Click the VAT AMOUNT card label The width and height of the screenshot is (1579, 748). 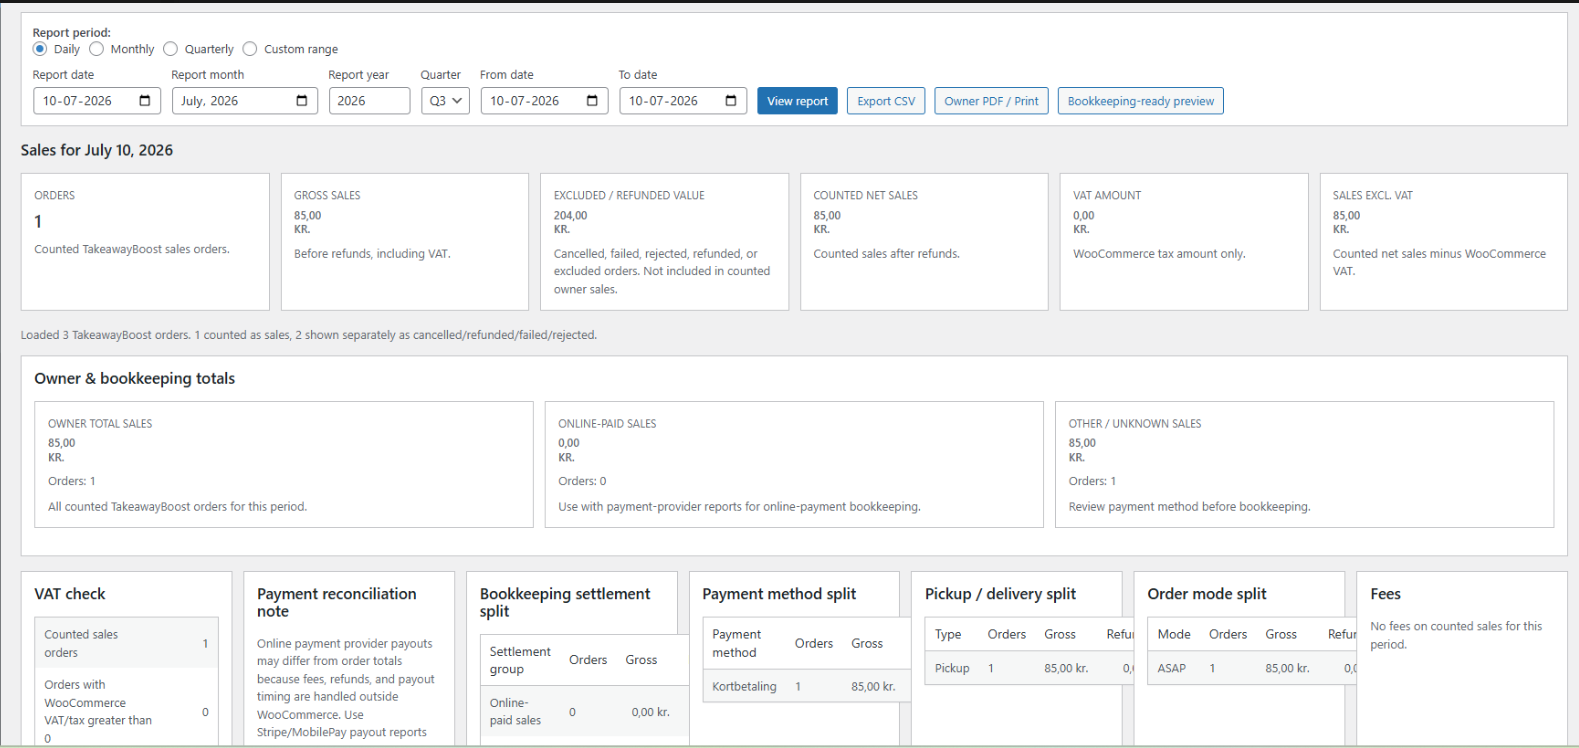pos(1107,195)
